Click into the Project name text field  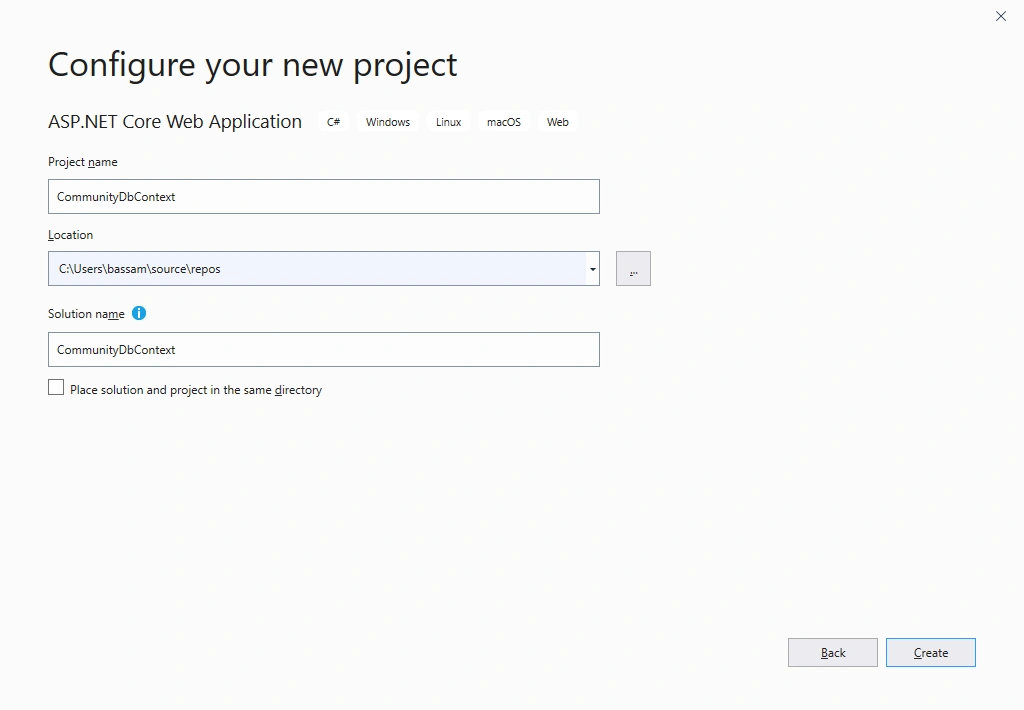click(x=324, y=197)
